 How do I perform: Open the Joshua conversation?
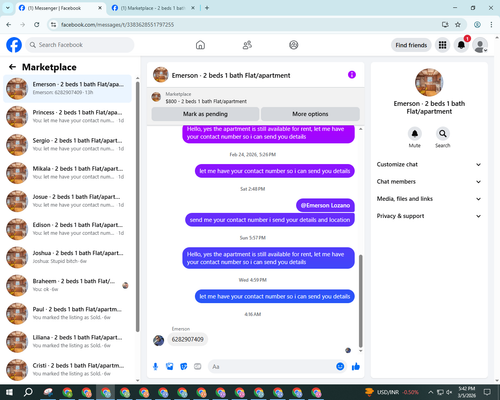click(67, 257)
